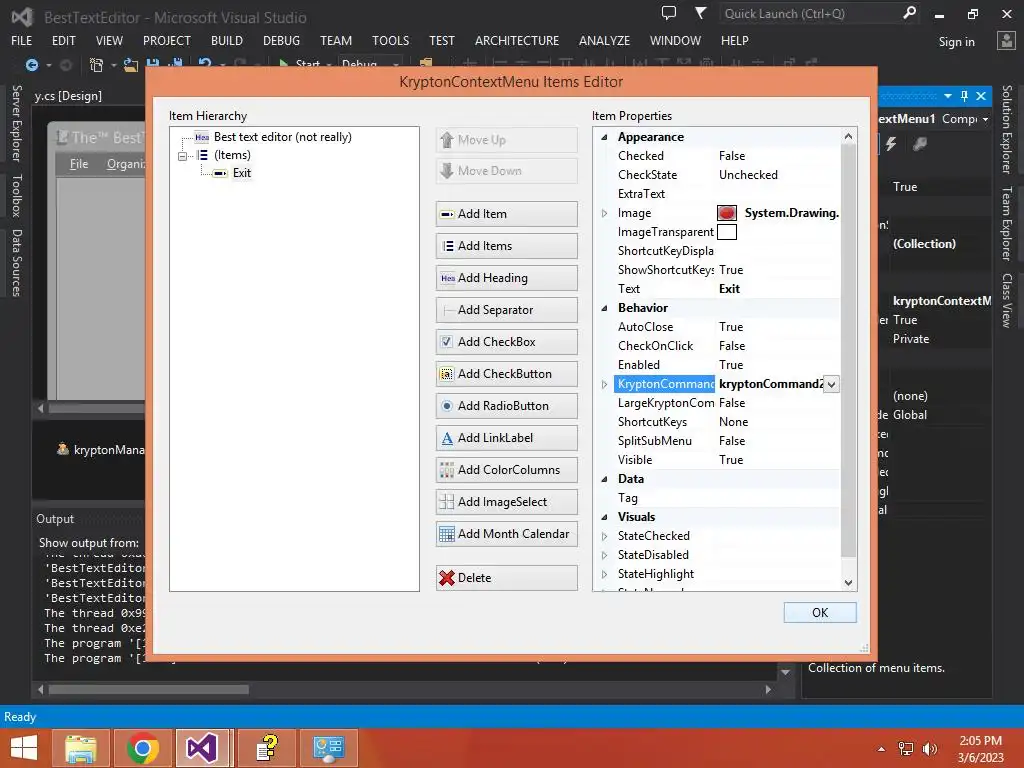The width and height of the screenshot is (1024, 768).
Task: Click the Tag property row
Action: point(727,498)
